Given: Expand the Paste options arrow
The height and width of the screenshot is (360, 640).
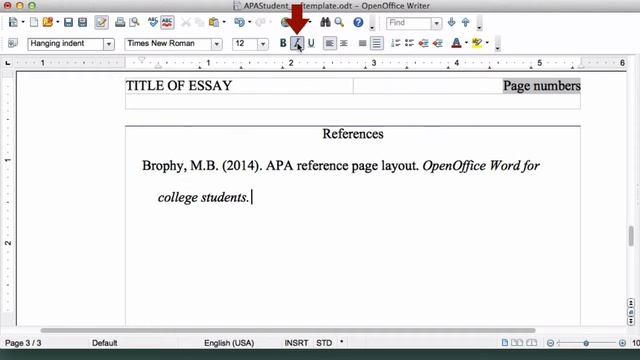Looking at the screenshot, I should (x=224, y=22).
